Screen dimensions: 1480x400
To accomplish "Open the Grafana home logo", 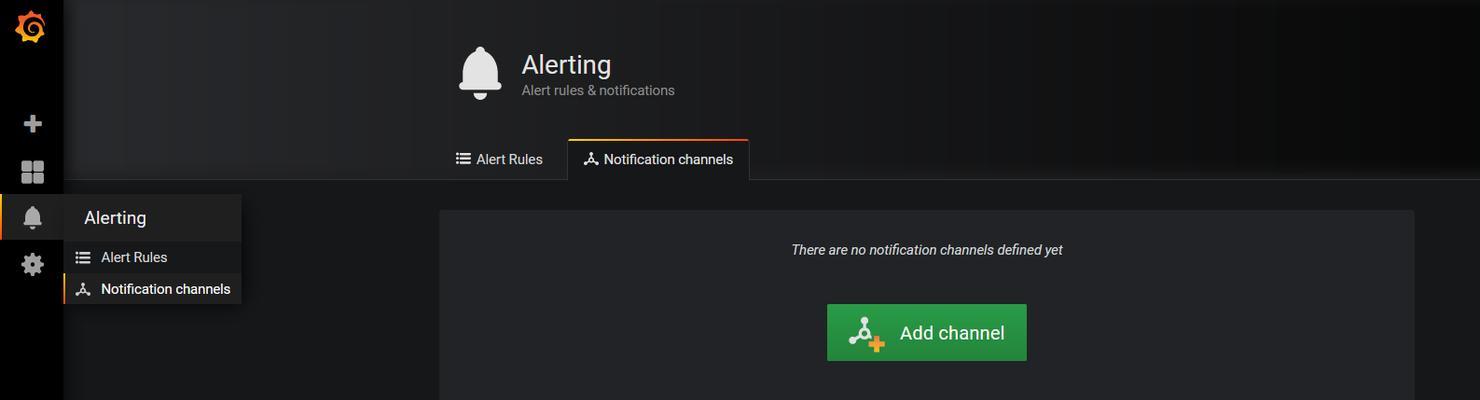I will tap(31, 27).
